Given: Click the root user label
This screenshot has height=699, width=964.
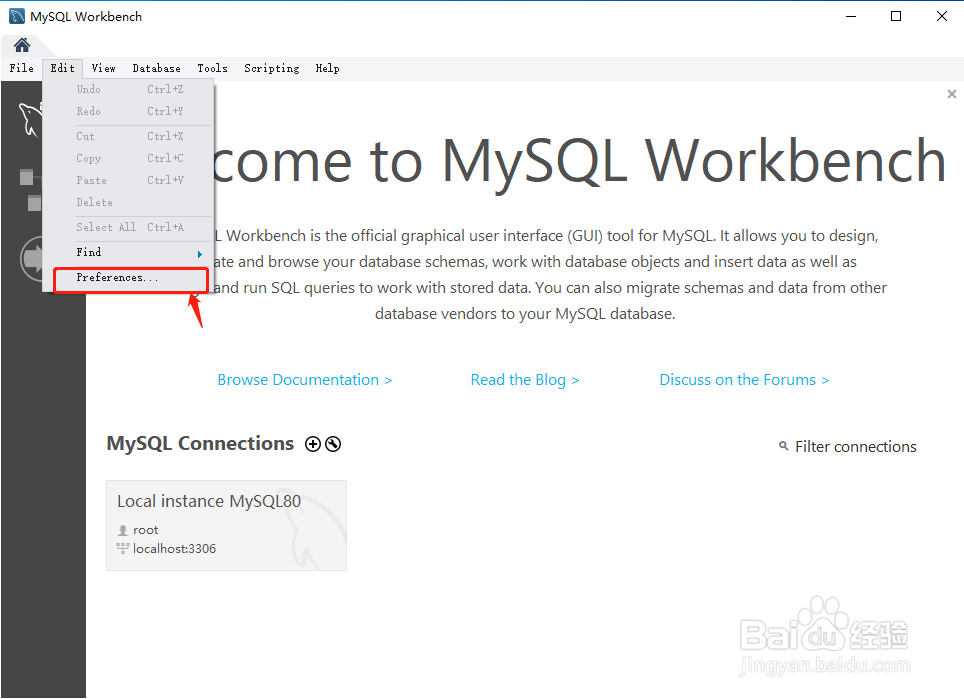Looking at the screenshot, I should click(146, 530).
